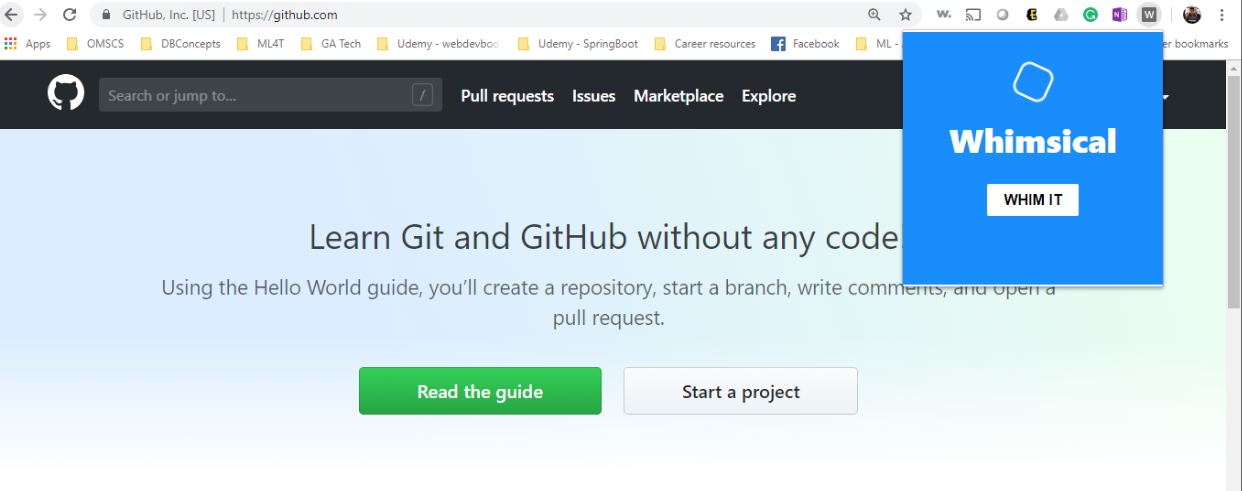Click the OneNote Web Clipper extension icon

[x=1120, y=15]
